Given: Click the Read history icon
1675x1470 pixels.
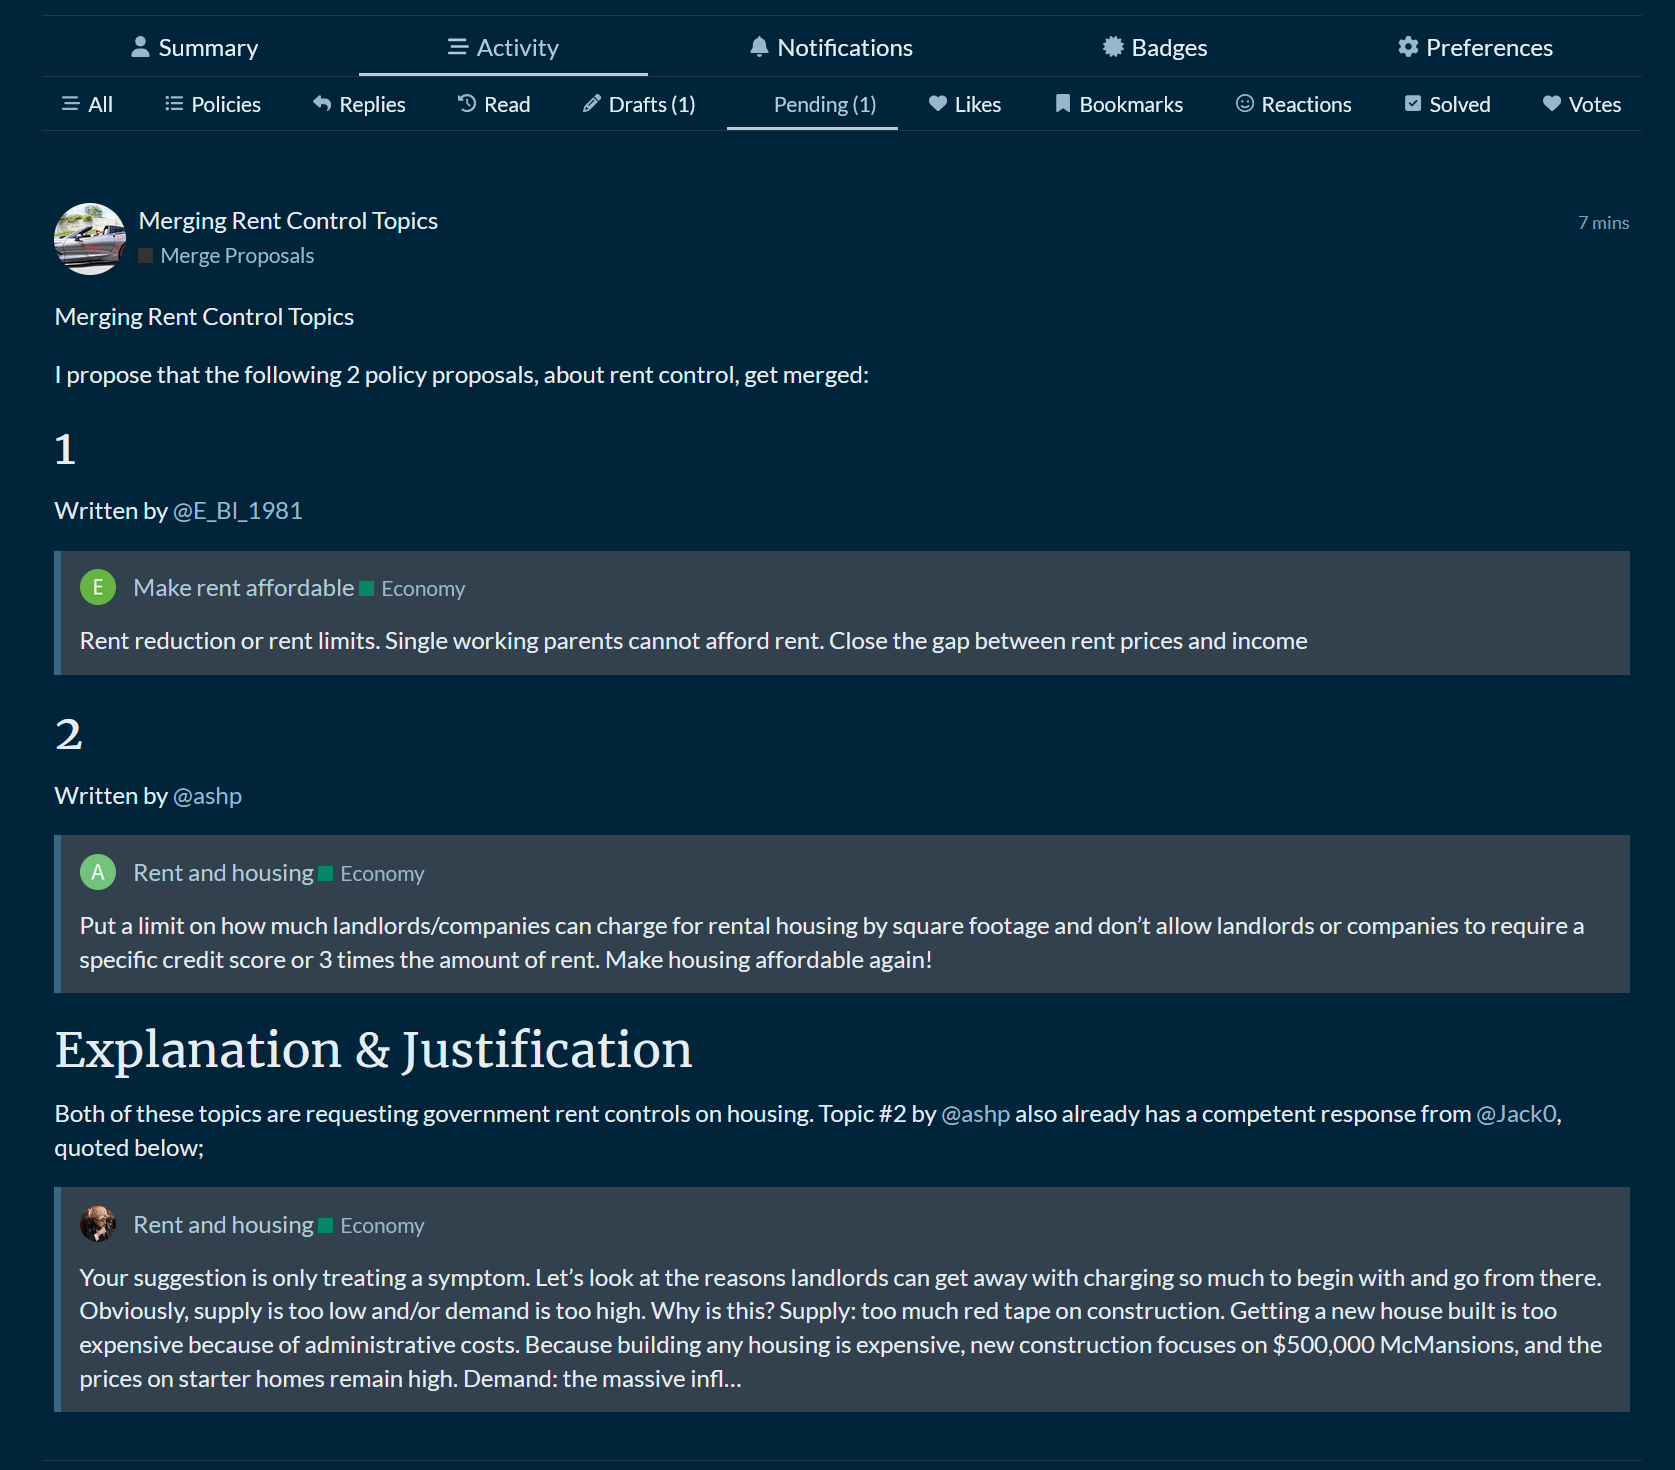Looking at the screenshot, I should (x=467, y=104).
